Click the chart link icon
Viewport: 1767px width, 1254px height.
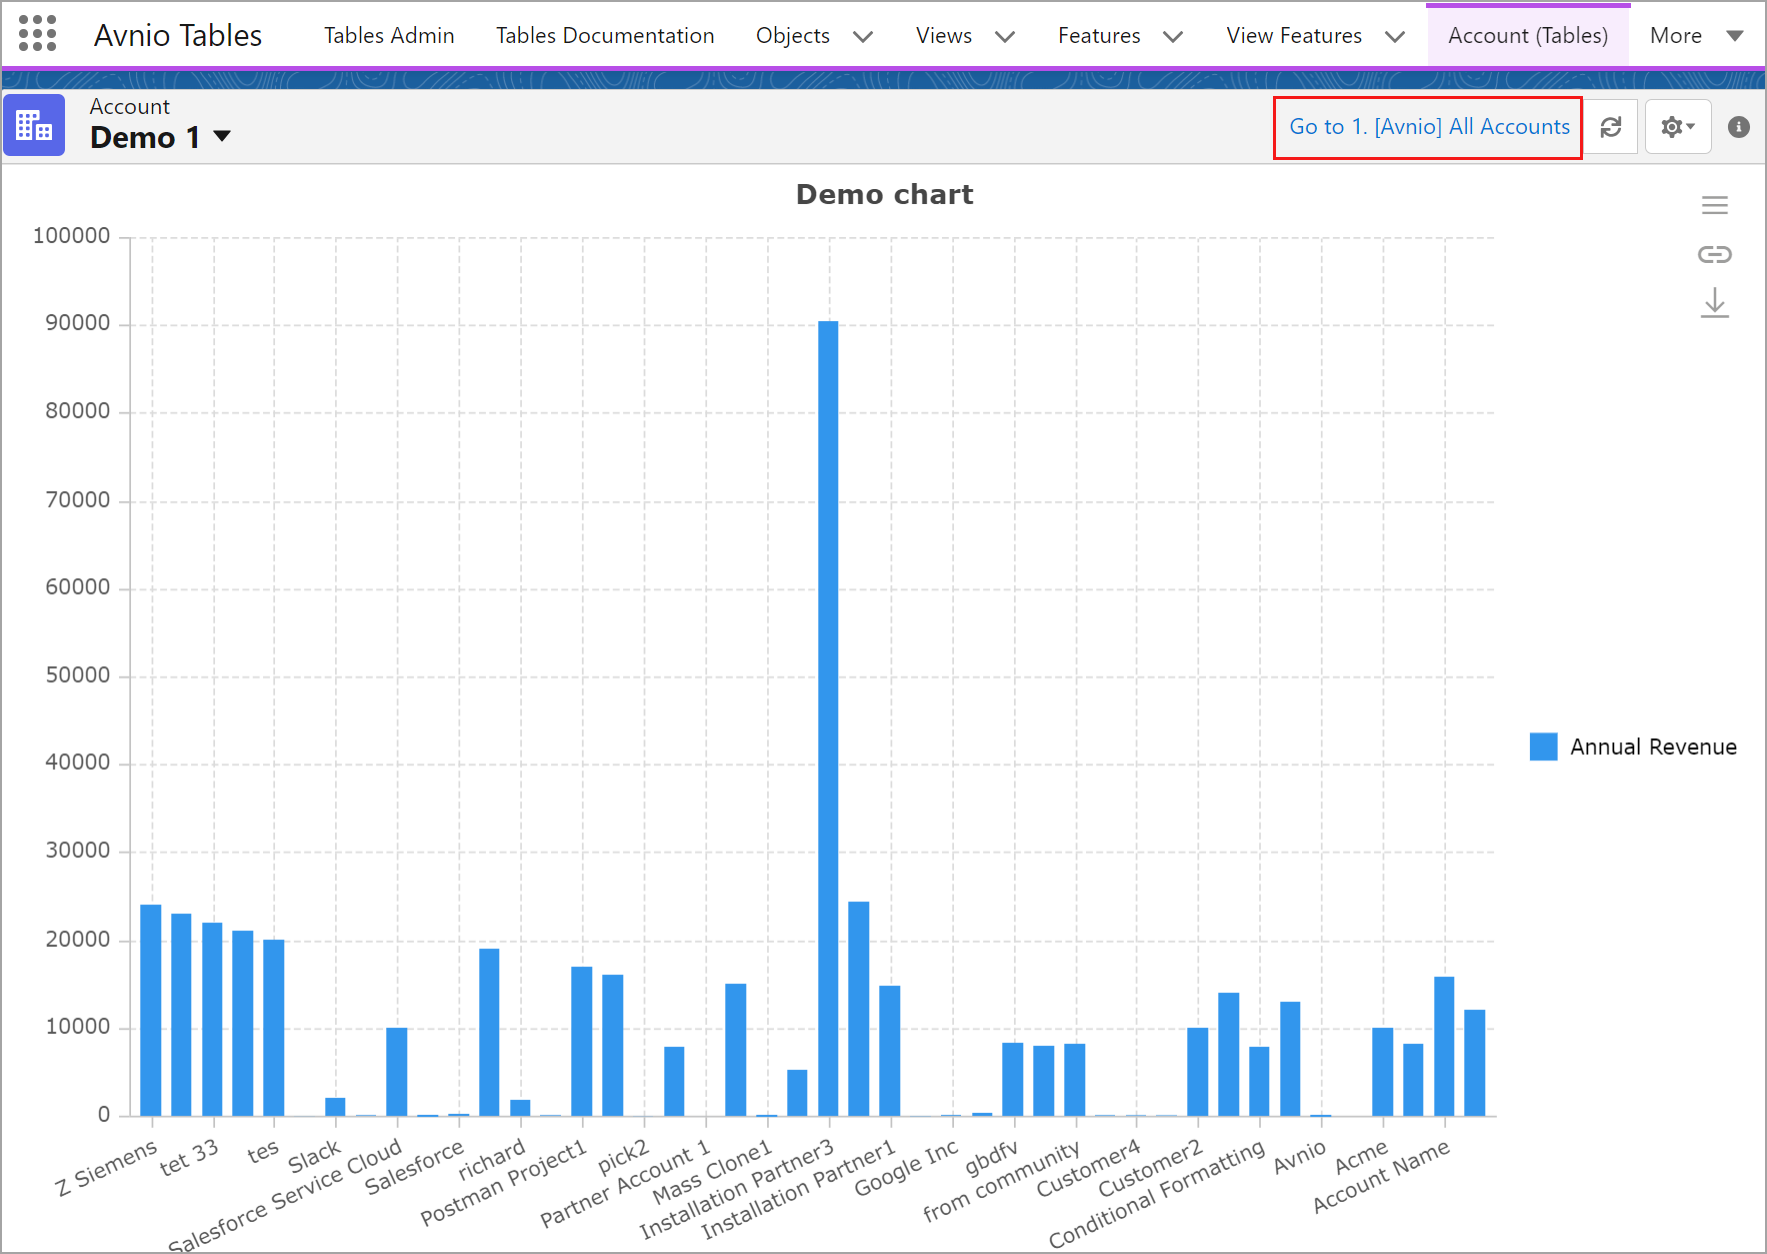click(x=1714, y=254)
